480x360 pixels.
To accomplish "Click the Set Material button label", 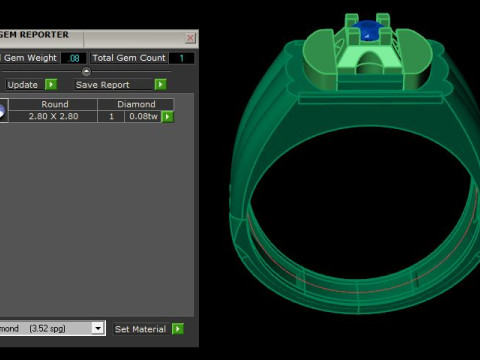I will click(x=140, y=329).
